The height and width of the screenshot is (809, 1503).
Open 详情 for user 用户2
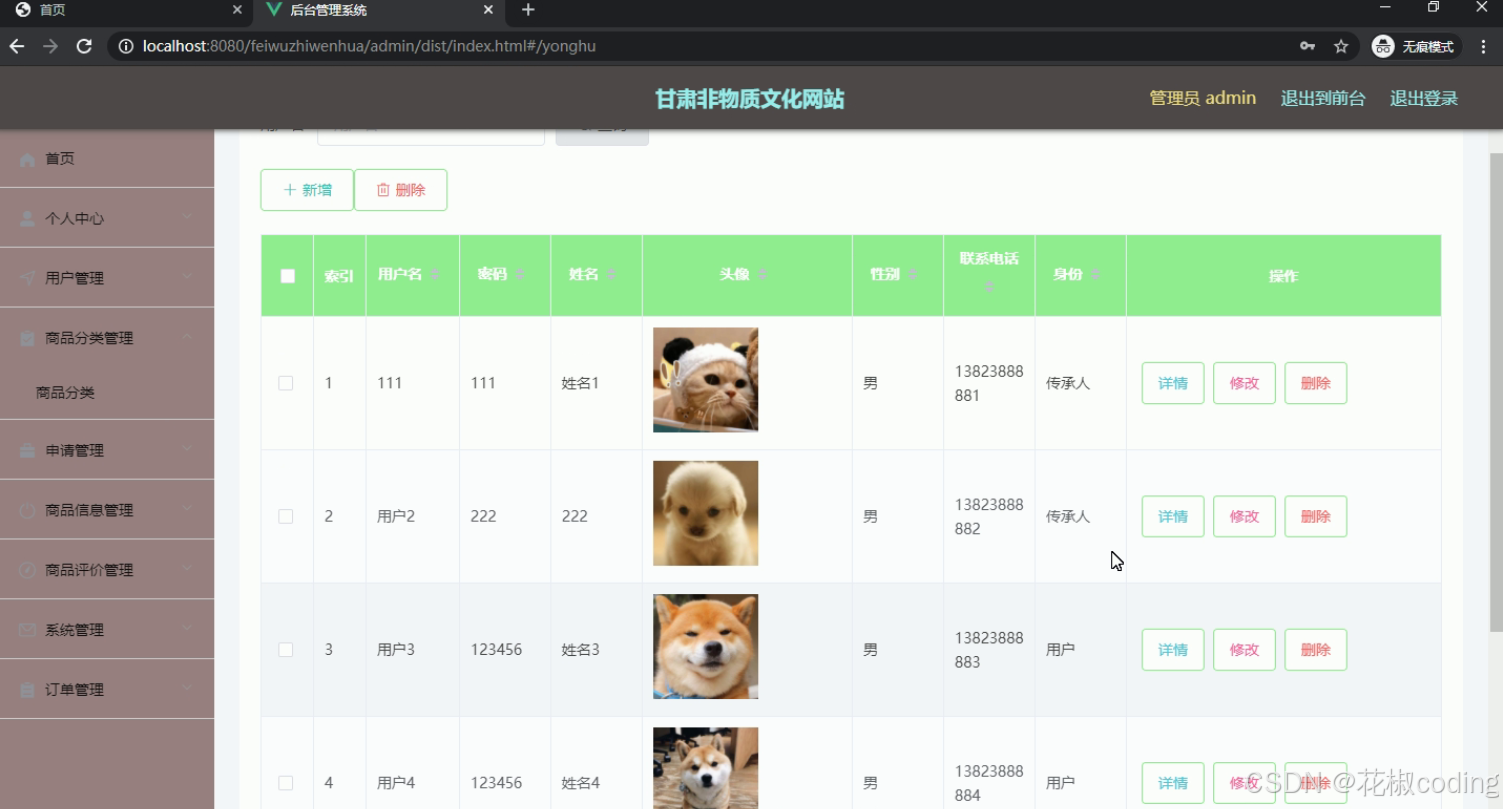[1172, 516]
